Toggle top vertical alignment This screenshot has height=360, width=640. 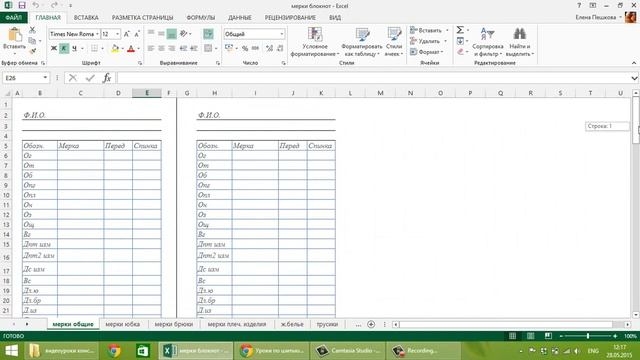151,33
